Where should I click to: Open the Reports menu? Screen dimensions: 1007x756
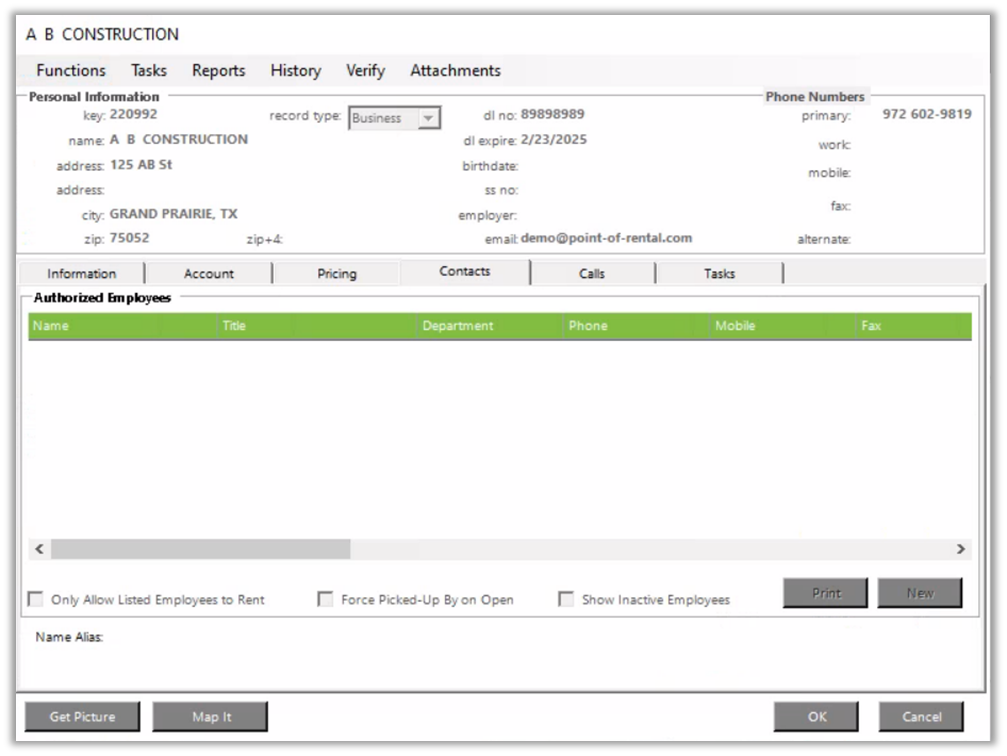(218, 71)
